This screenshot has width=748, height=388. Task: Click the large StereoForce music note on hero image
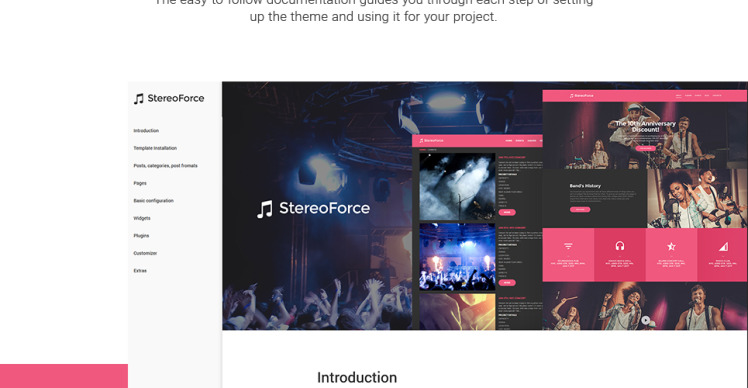(265, 209)
